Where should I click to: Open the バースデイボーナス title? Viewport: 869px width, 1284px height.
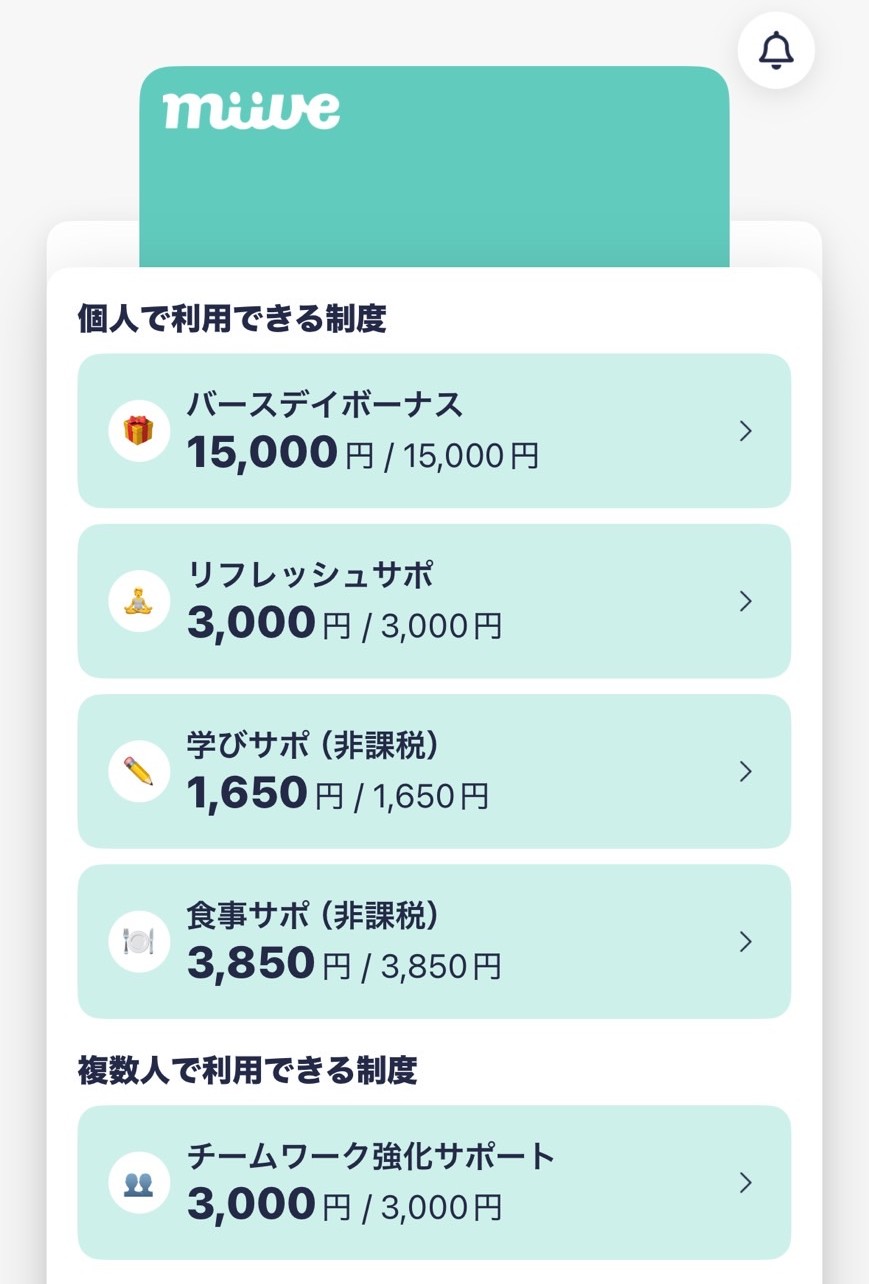(325, 405)
